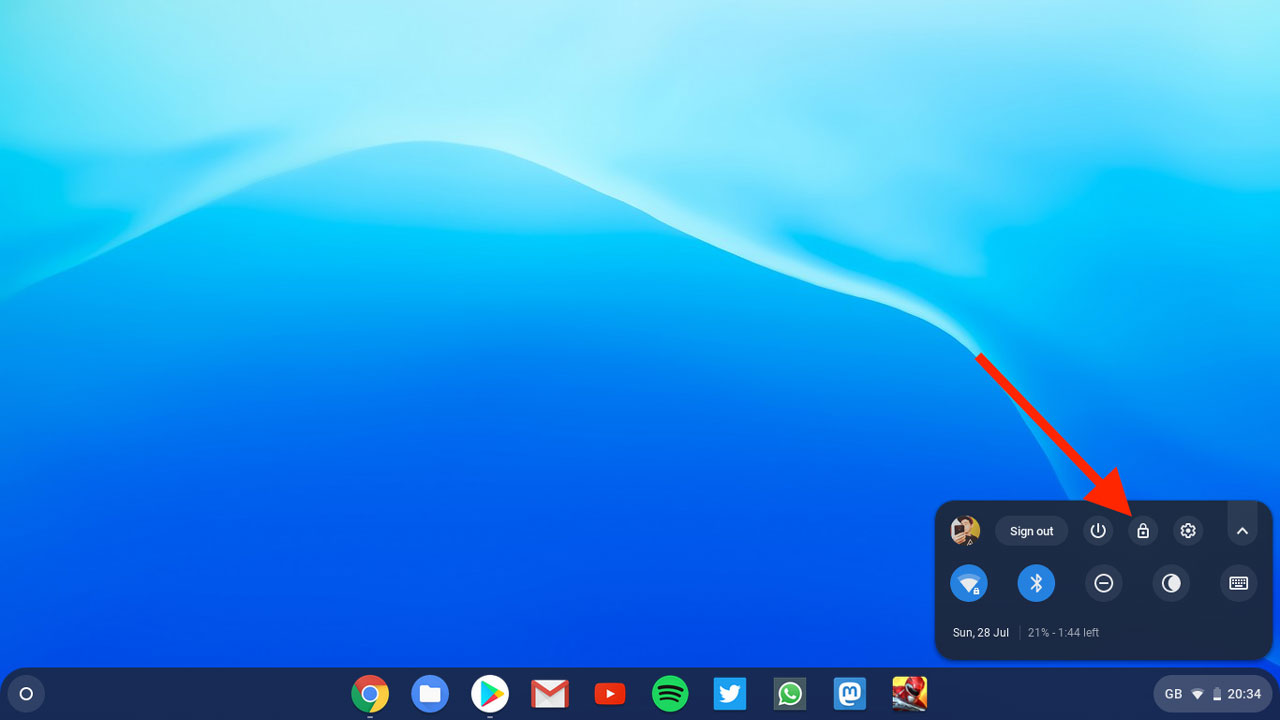Open WhatsApp from the shelf
The image size is (1280, 720).
[x=790, y=693]
